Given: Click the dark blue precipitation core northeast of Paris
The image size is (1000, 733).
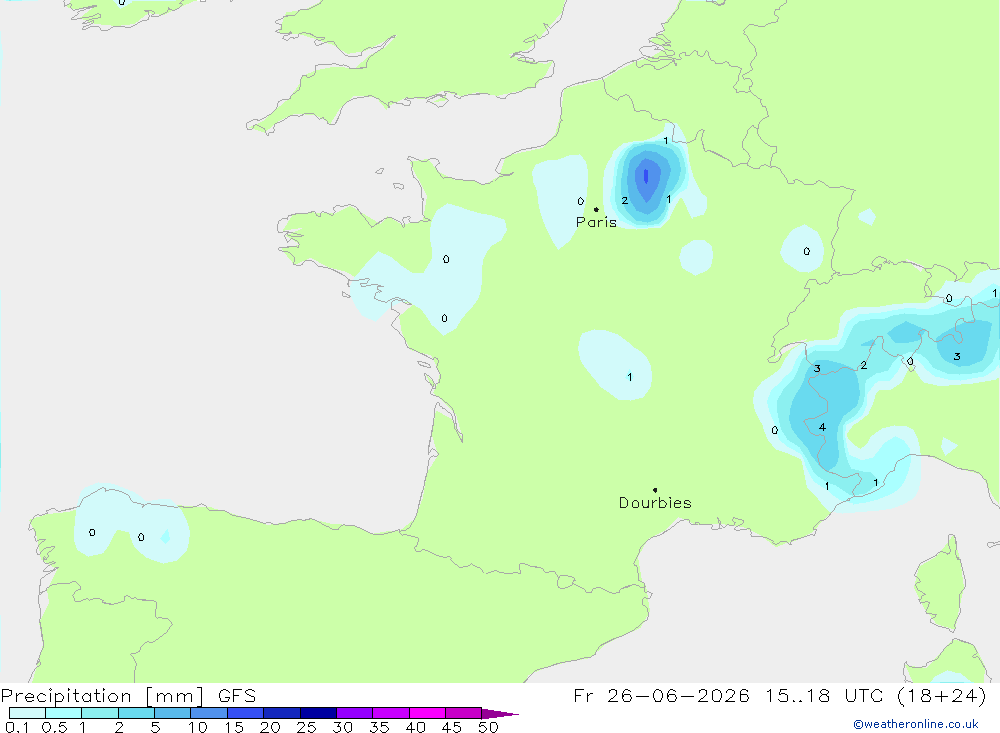Looking at the screenshot, I should click(646, 176).
